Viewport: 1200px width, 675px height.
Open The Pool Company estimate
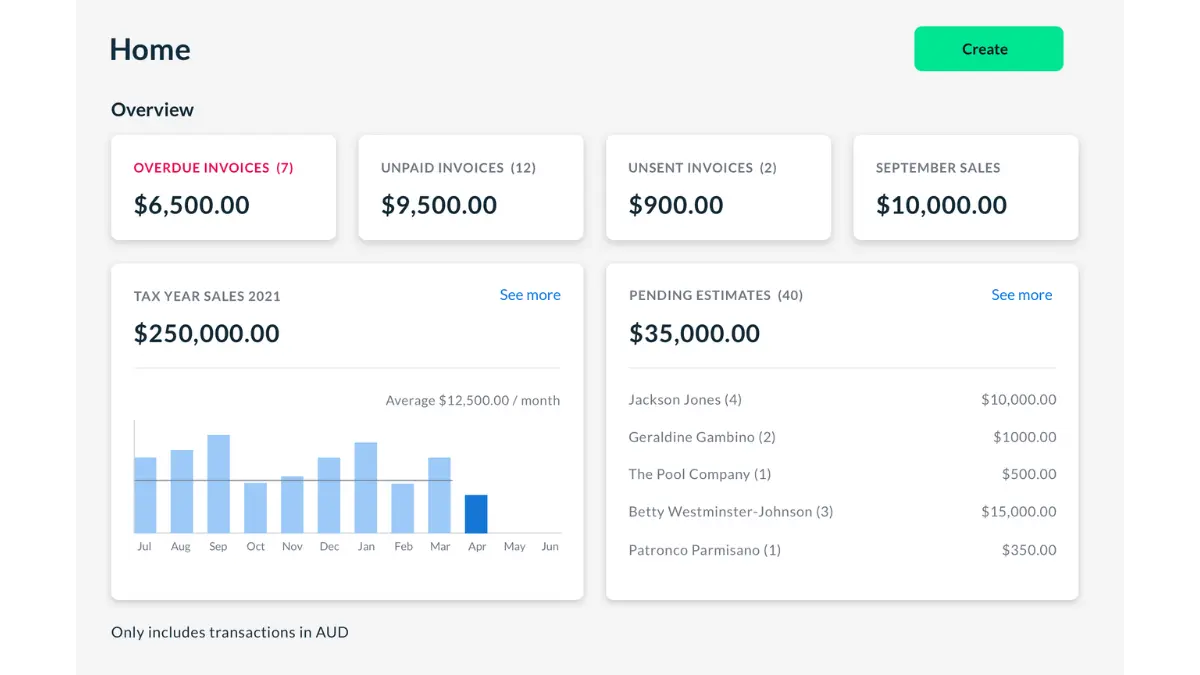pos(699,474)
